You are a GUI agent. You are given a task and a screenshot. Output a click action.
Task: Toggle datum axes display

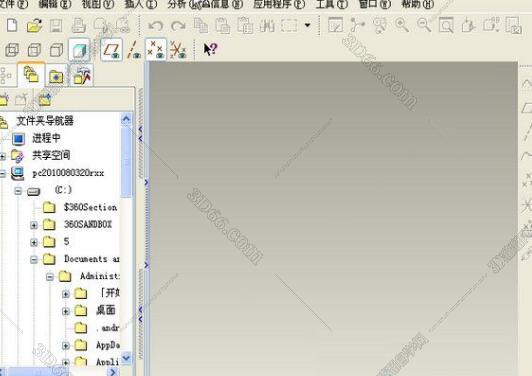134,50
